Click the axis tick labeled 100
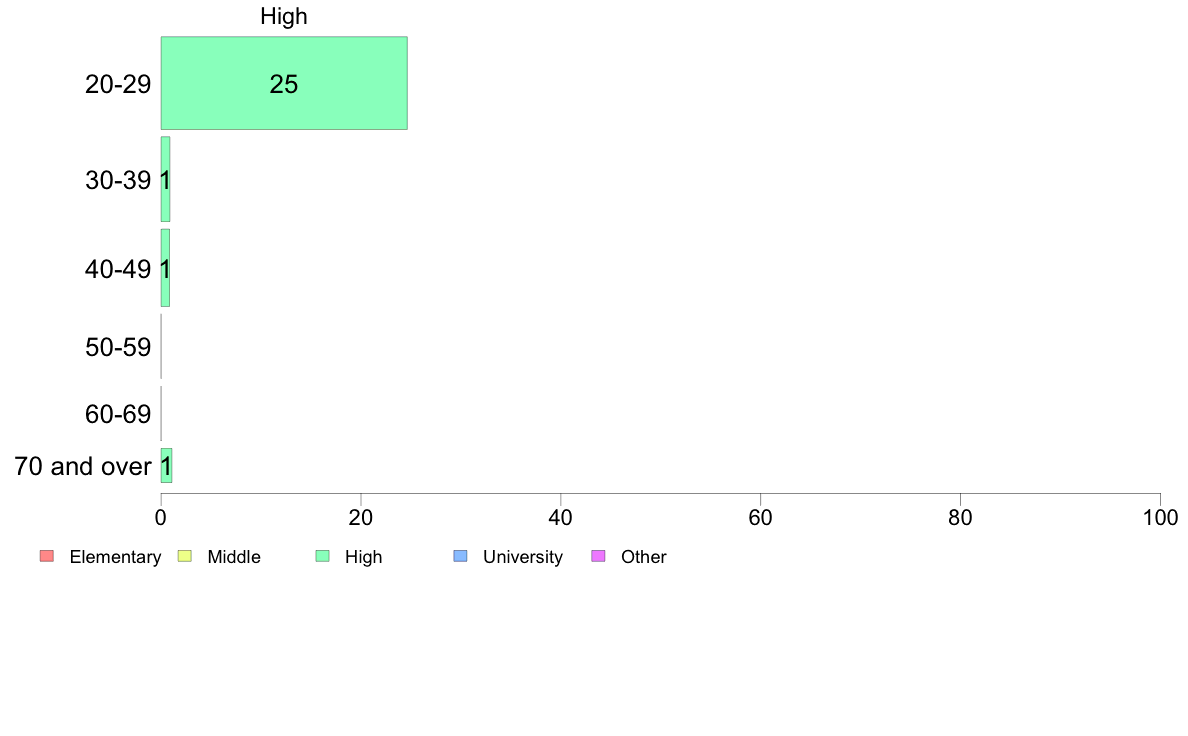 (1161, 518)
